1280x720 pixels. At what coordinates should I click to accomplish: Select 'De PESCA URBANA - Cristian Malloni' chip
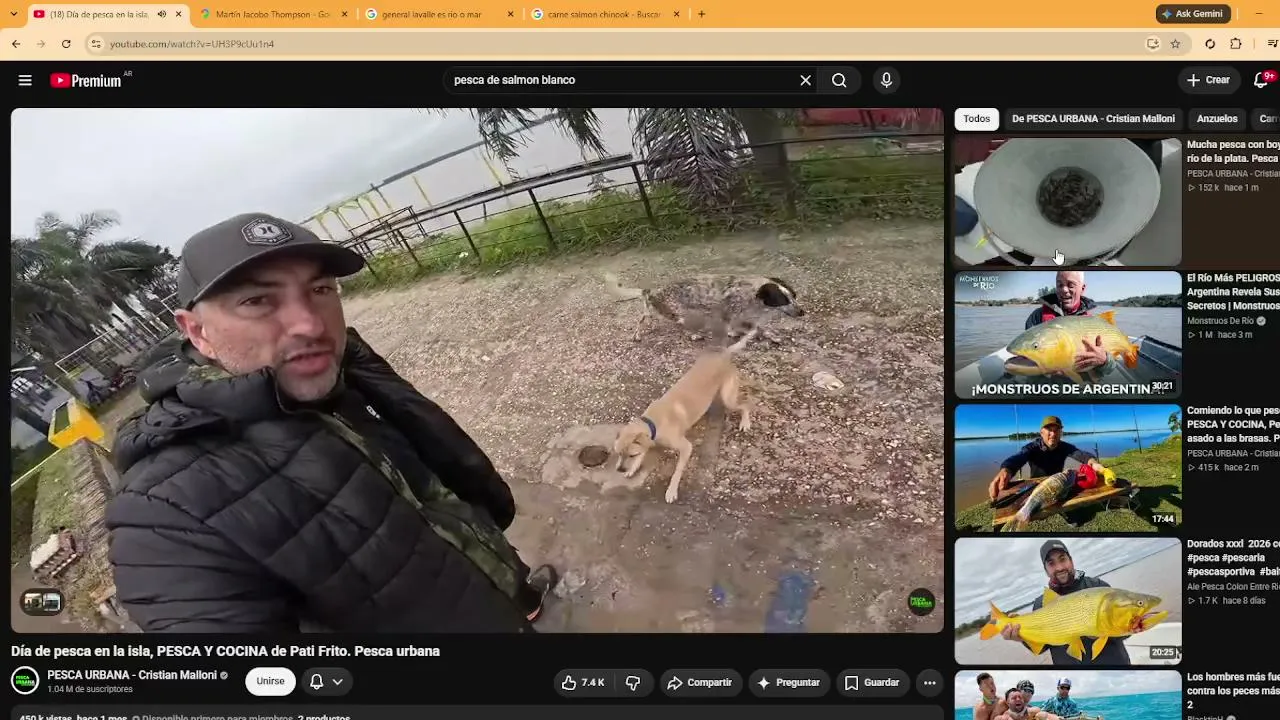[1093, 119]
